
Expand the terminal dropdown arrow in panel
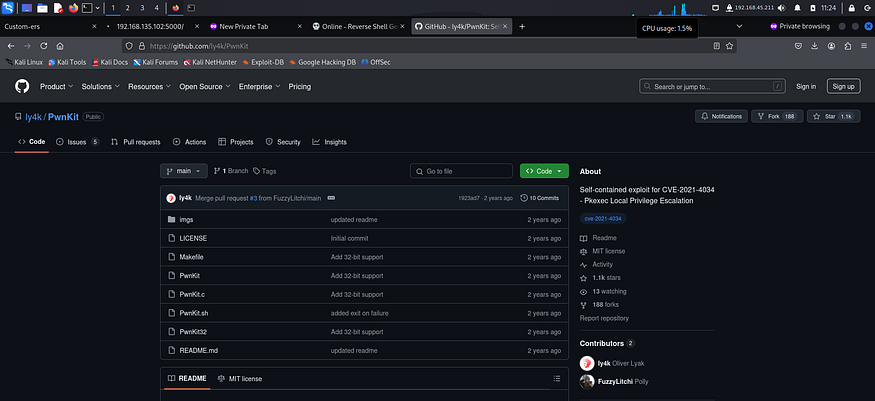click(98, 8)
